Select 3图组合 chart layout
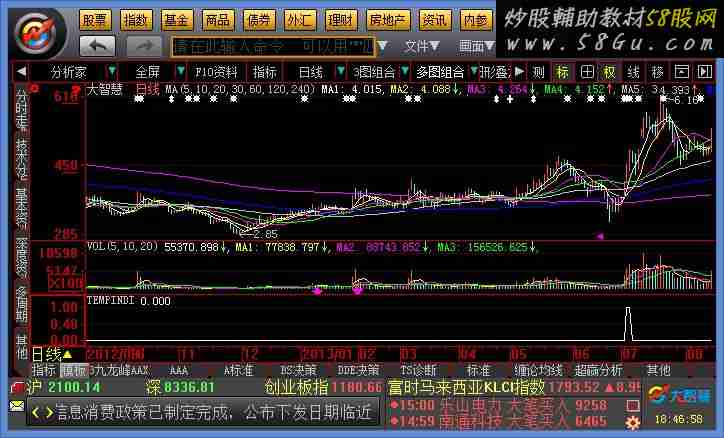The width and height of the screenshot is (724, 438). 374,72
